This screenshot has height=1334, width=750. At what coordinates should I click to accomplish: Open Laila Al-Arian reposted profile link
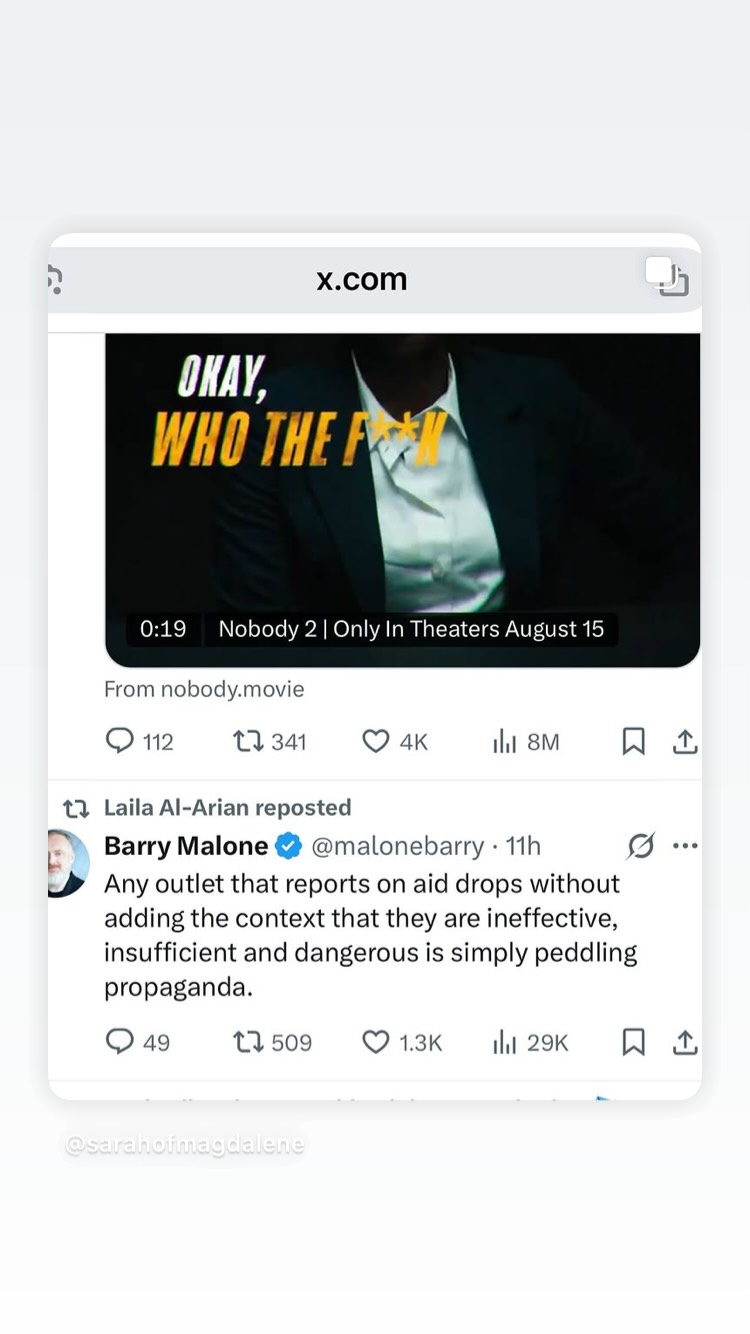228,808
